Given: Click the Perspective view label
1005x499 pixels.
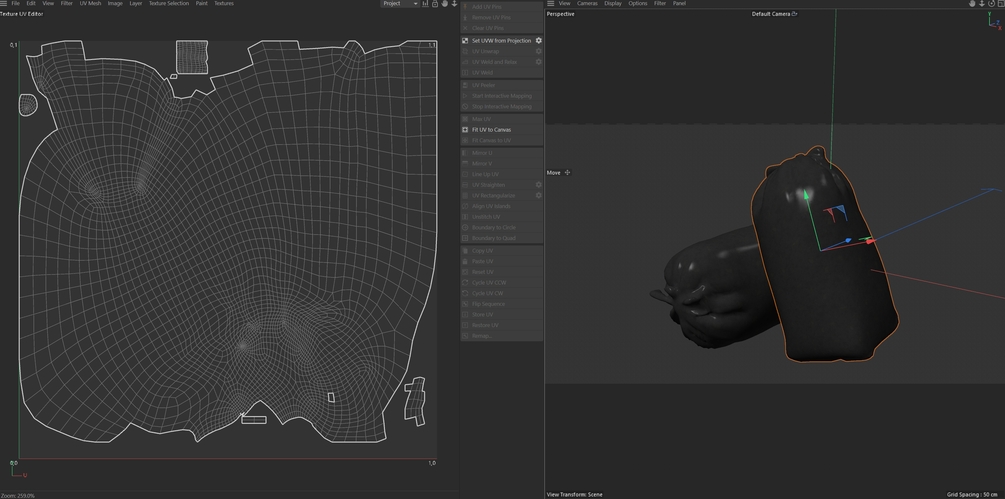Looking at the screenshot, I should [560, 13].
